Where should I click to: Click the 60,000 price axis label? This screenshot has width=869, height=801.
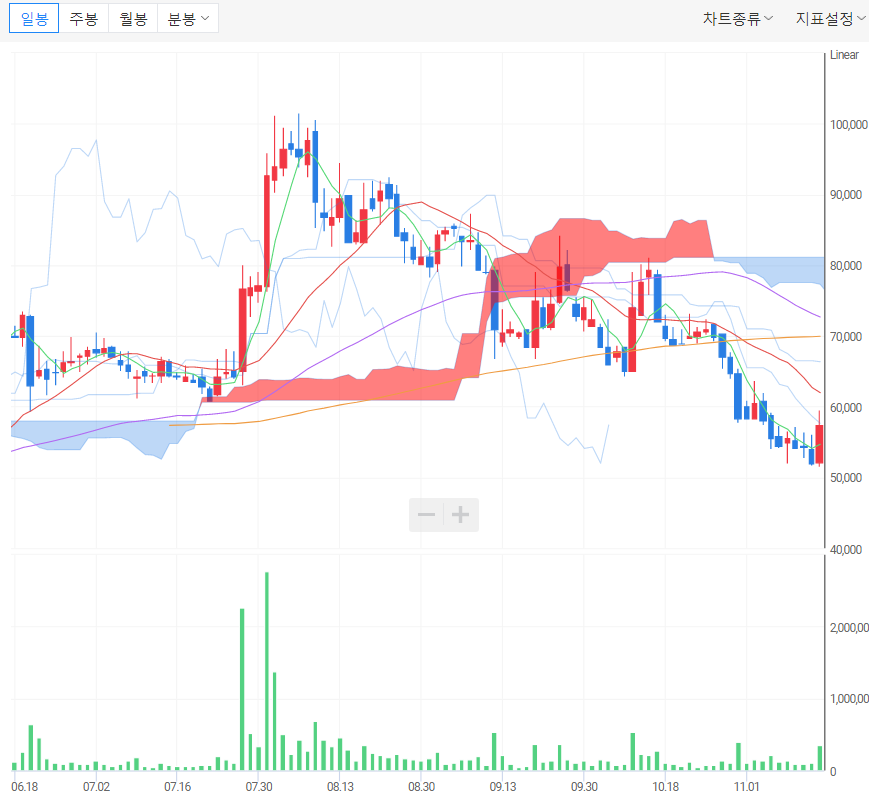tap(846, 408)
